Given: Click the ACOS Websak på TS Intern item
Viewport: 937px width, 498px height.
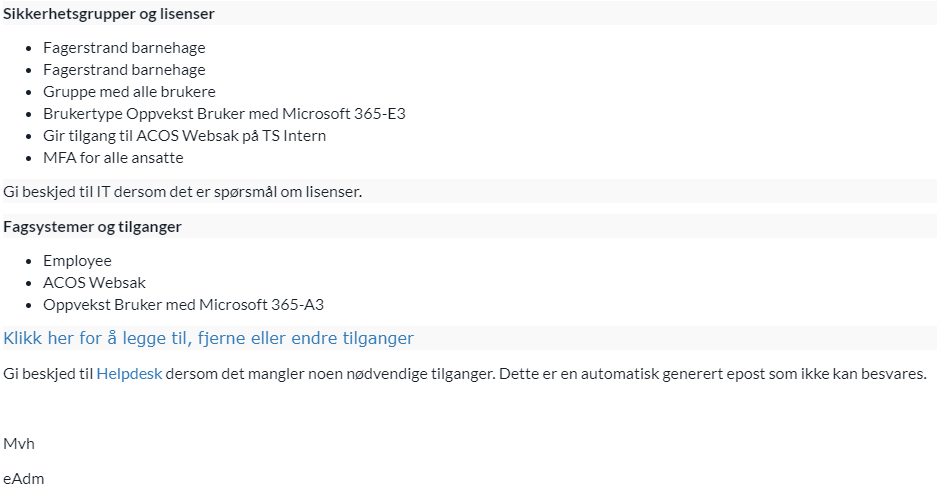Looking at the screenshot, I should click(185, 136).
